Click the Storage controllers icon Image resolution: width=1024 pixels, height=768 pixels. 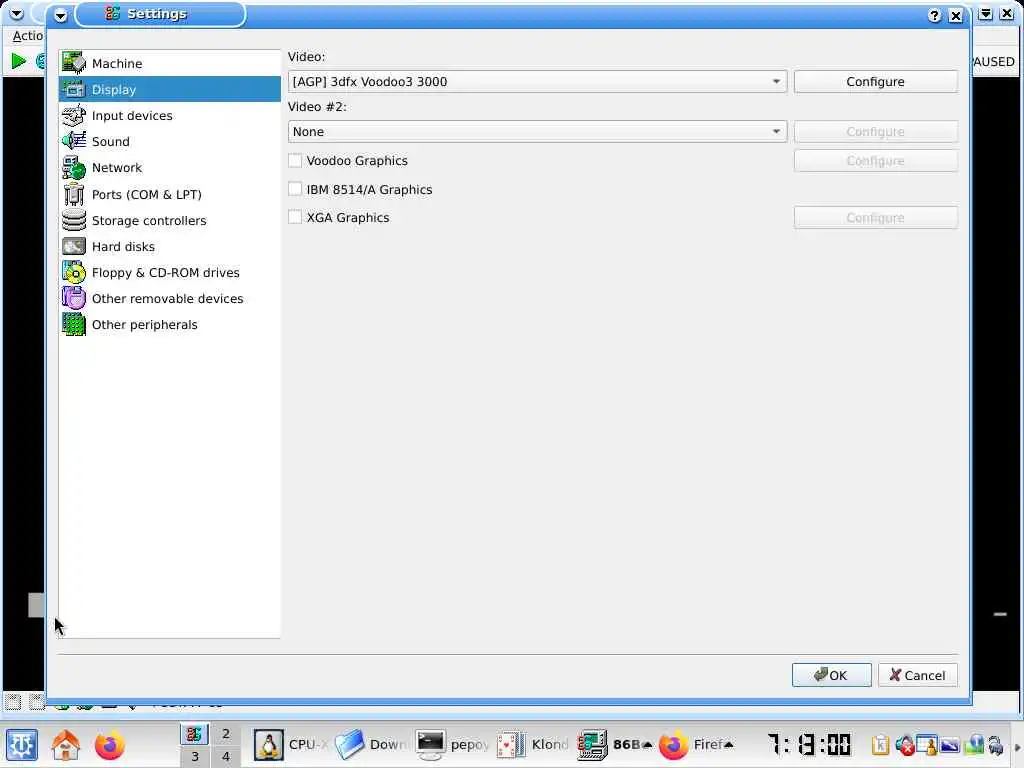[x=74, y=221]
